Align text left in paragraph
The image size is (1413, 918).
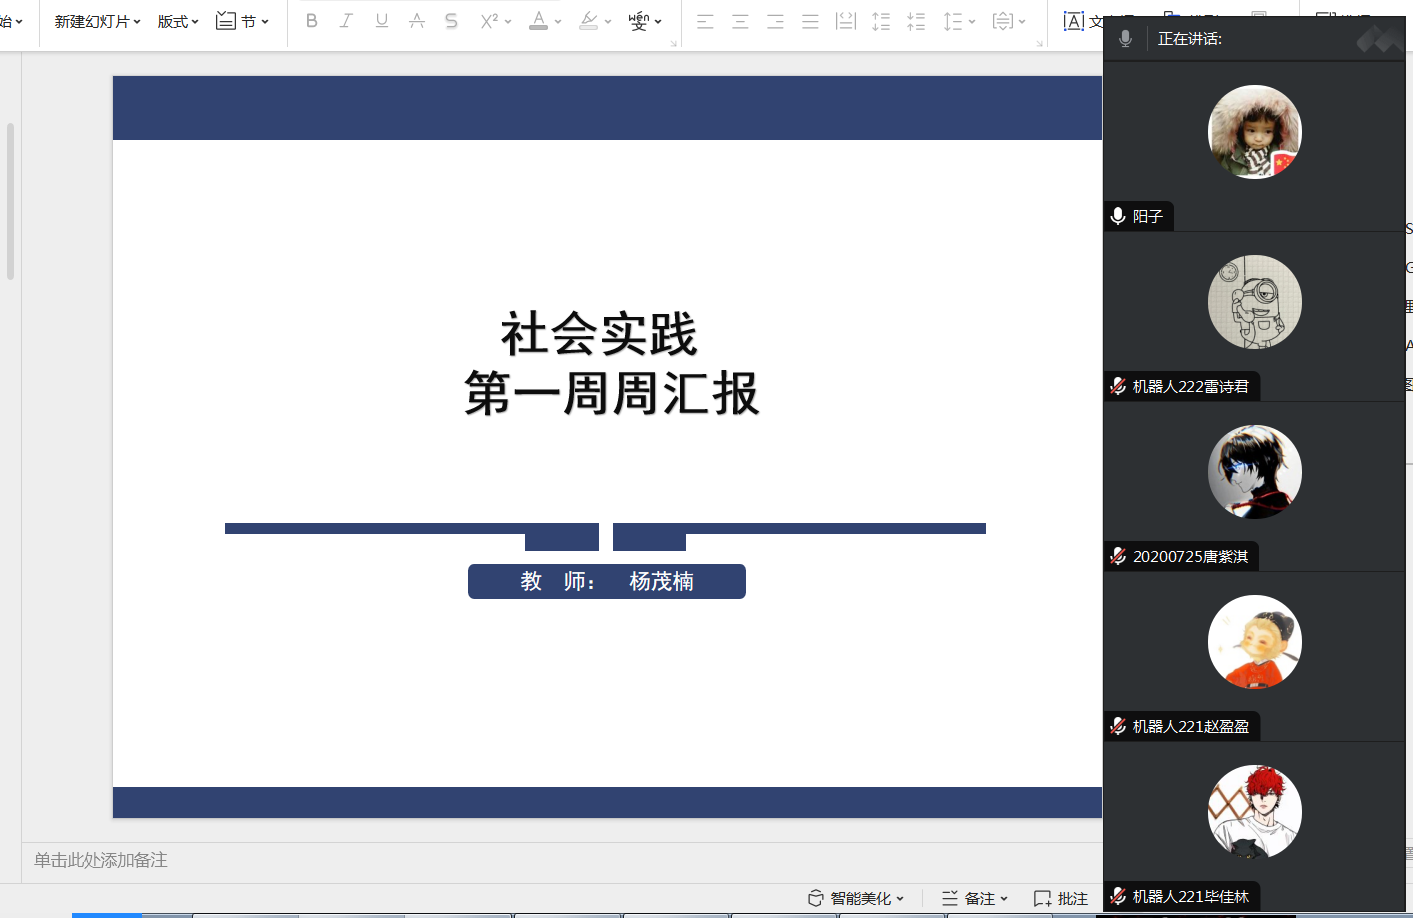[x=705, y=21]
